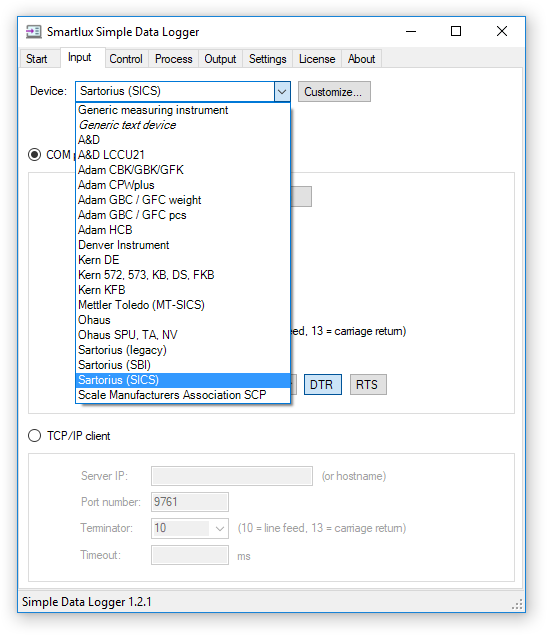The width and height of the screenshot is (547, 635).
Task: Choose Sartorius (SBI) device
Action: click(x=183, y=365)
